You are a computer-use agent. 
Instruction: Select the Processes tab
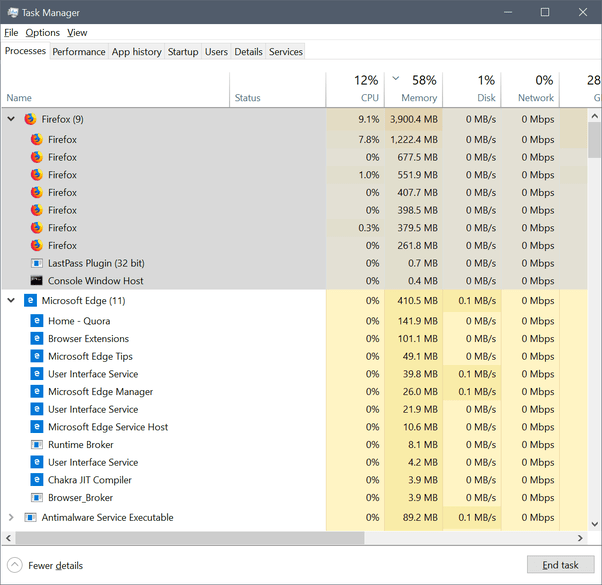pyautogui.click(x=25, y=51)
